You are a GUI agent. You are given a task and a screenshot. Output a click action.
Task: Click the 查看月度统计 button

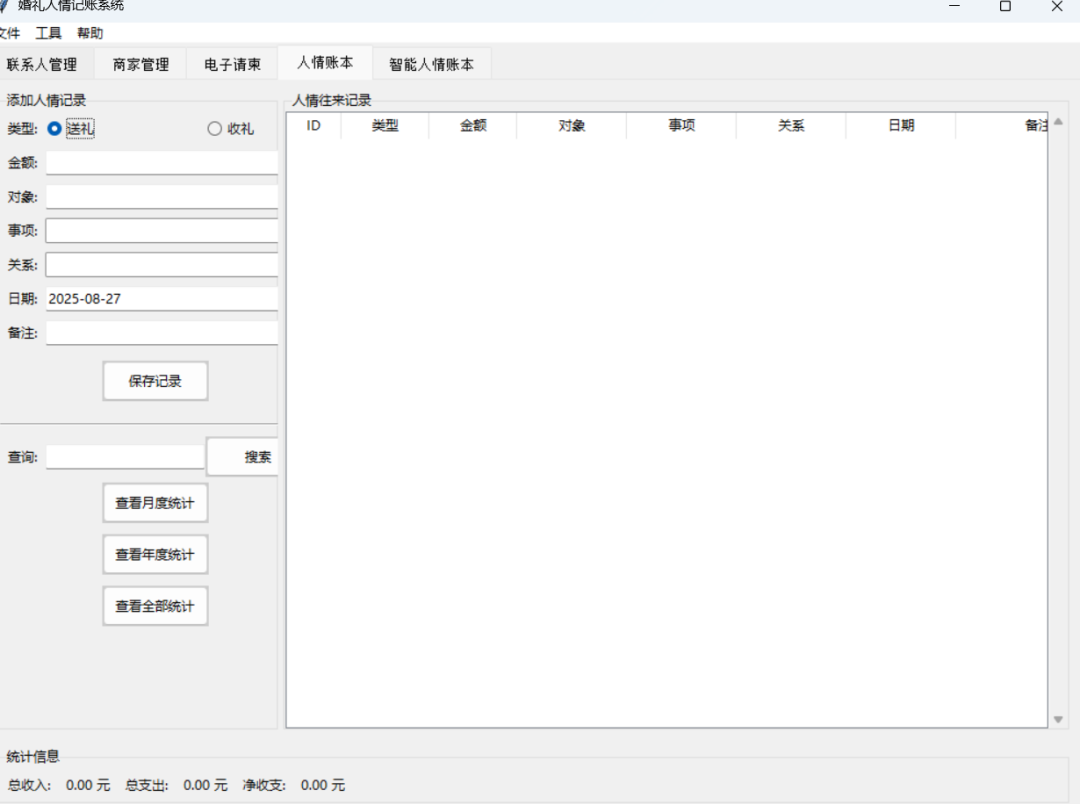[x=155, y=503]
